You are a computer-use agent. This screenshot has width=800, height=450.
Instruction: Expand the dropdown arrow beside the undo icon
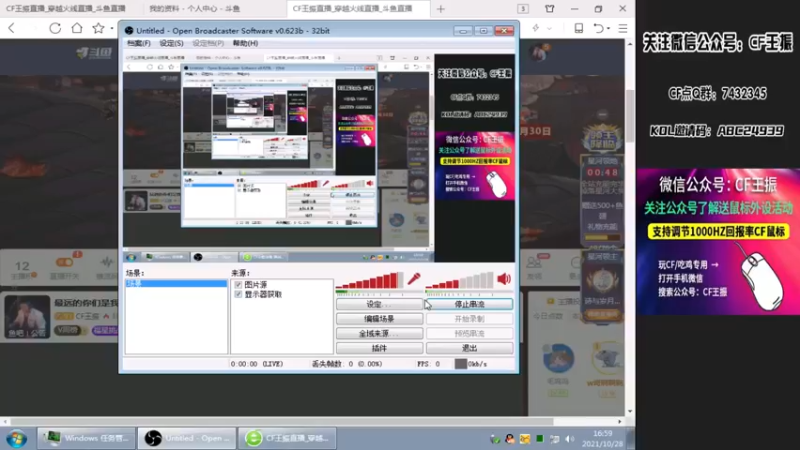[x=609, y=29]
